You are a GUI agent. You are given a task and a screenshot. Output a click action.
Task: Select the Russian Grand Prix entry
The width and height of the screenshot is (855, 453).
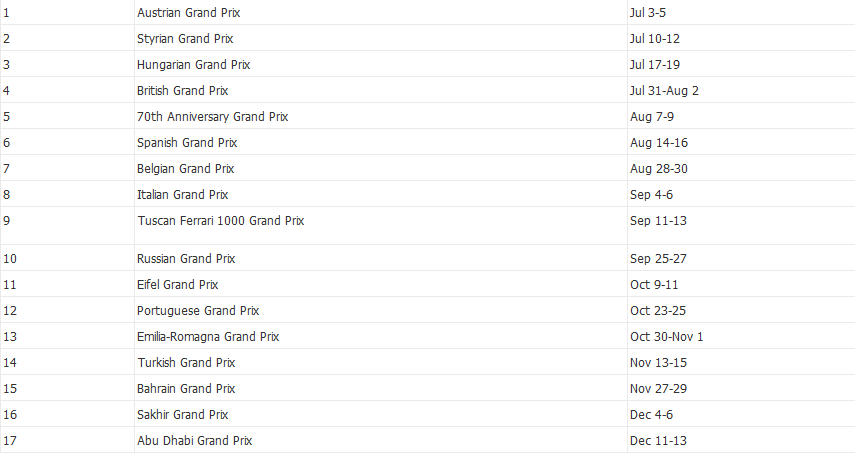(x=186, y=259)
